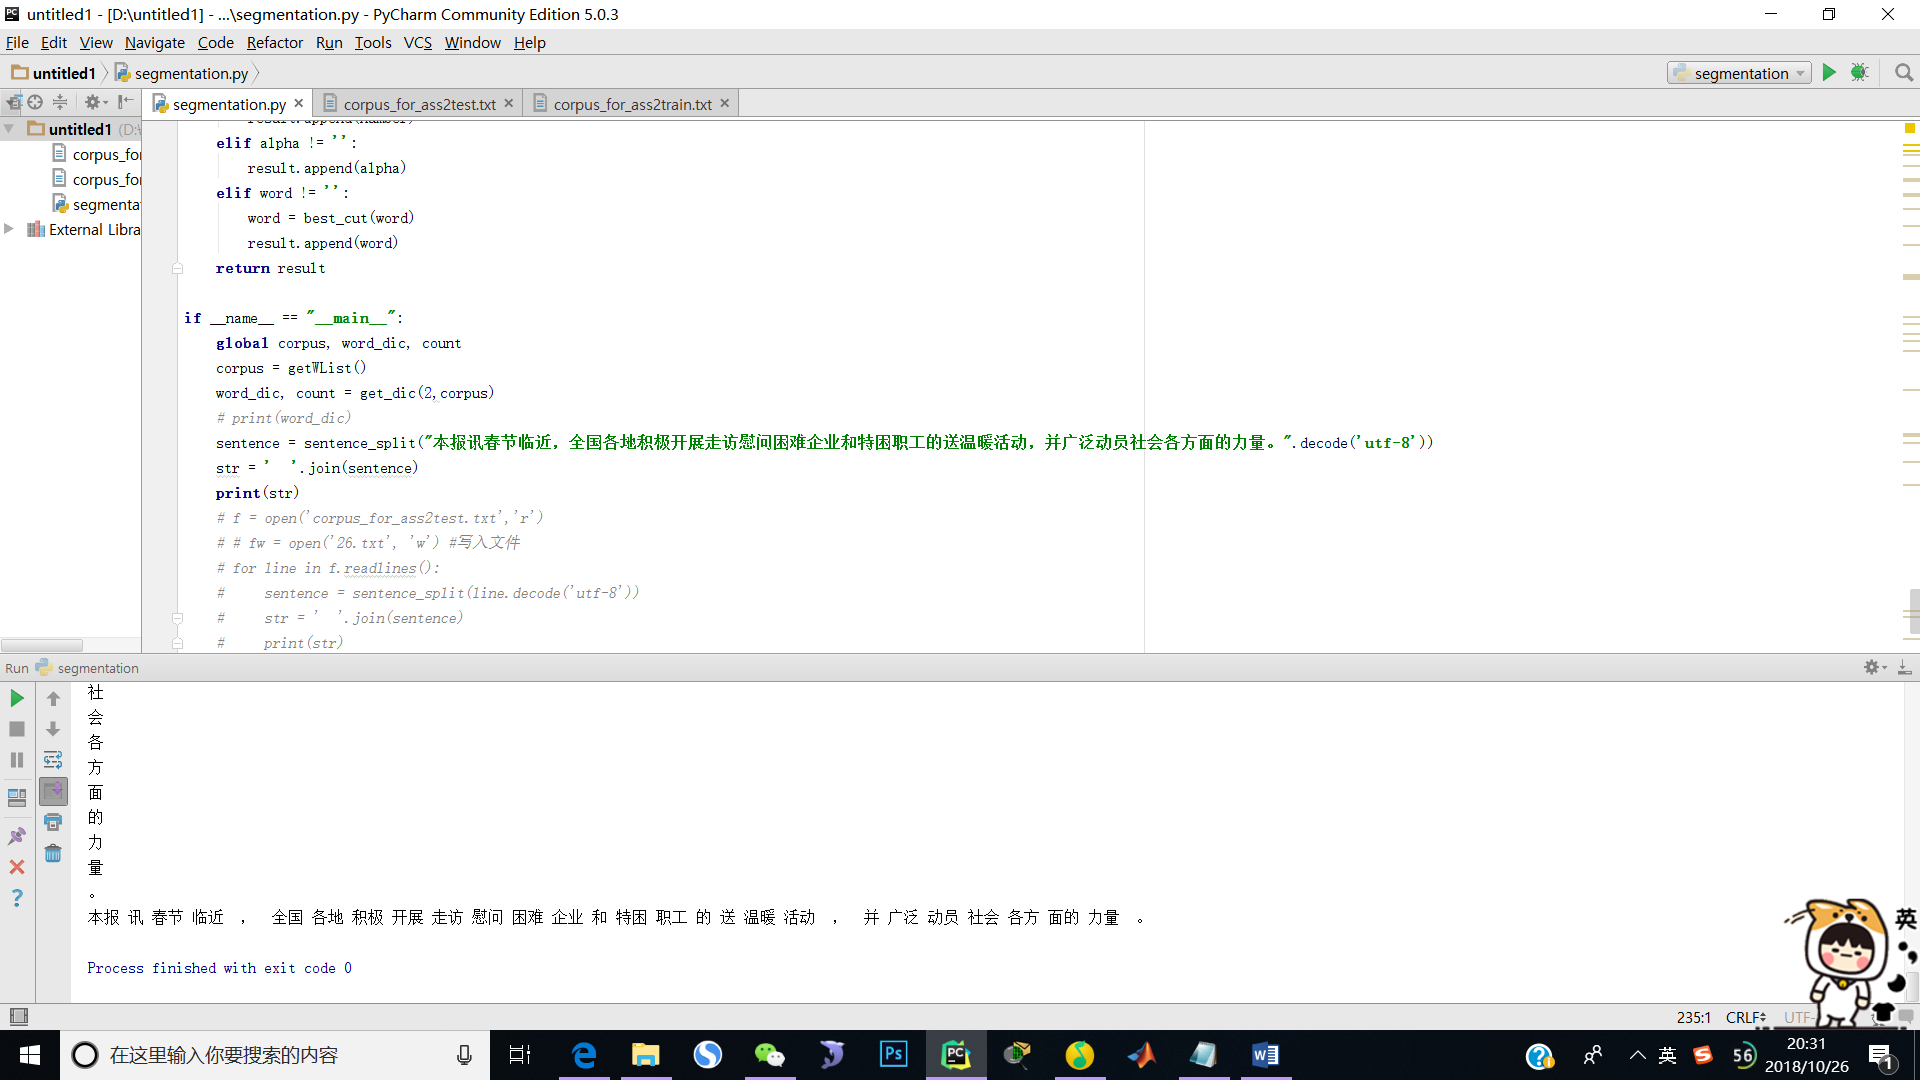
Task: Switch to corpus_for_ass2test.txt tab
Action: coord(419,104)
